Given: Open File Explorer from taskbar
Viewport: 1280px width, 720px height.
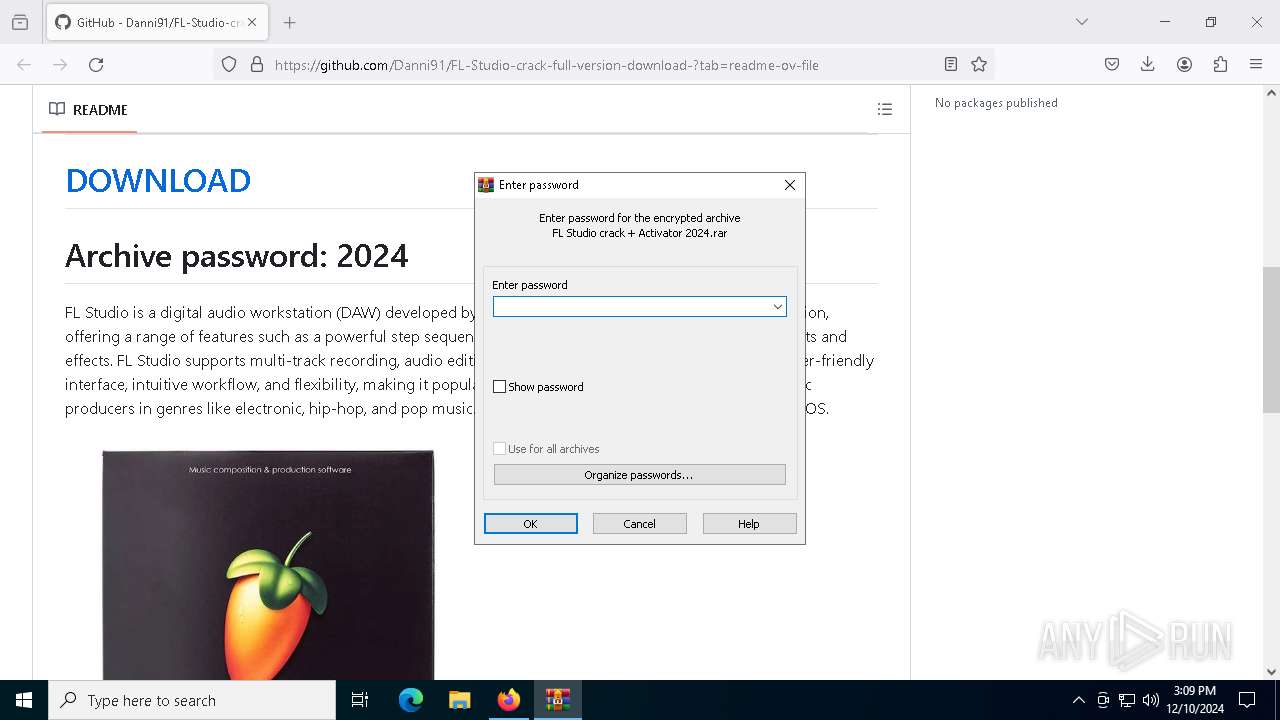Looking at the screenshot, I should pyautogui.click(x=459, y=700).
